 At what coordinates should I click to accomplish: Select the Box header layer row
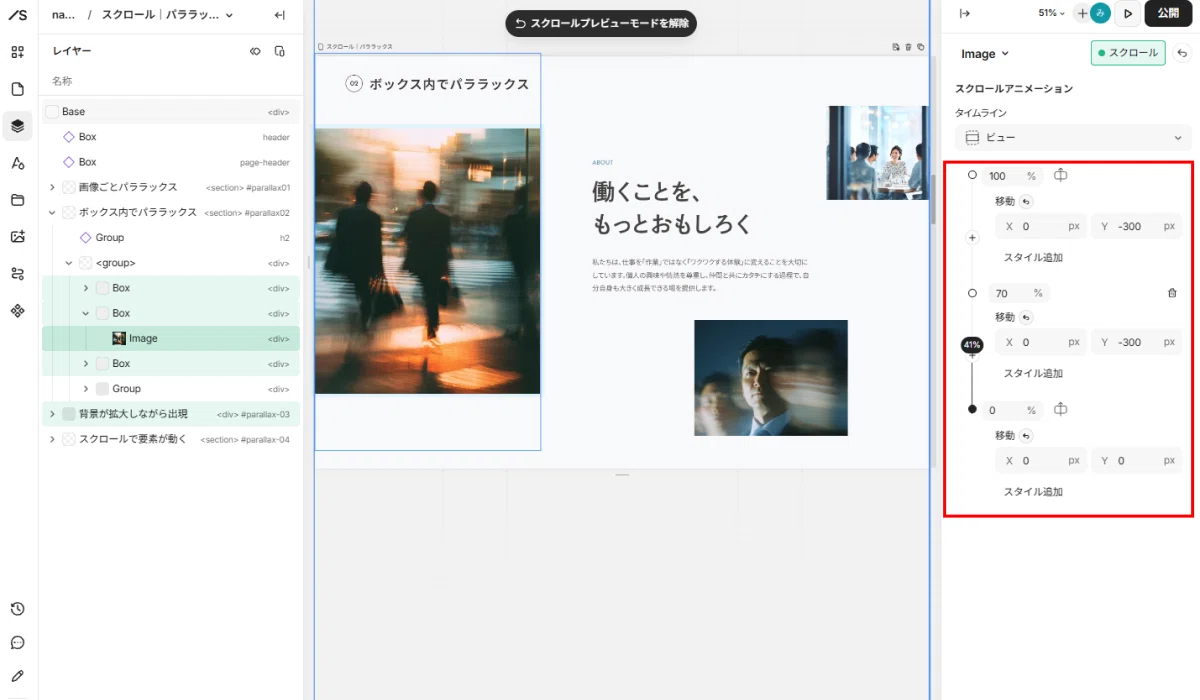point(171,137)
